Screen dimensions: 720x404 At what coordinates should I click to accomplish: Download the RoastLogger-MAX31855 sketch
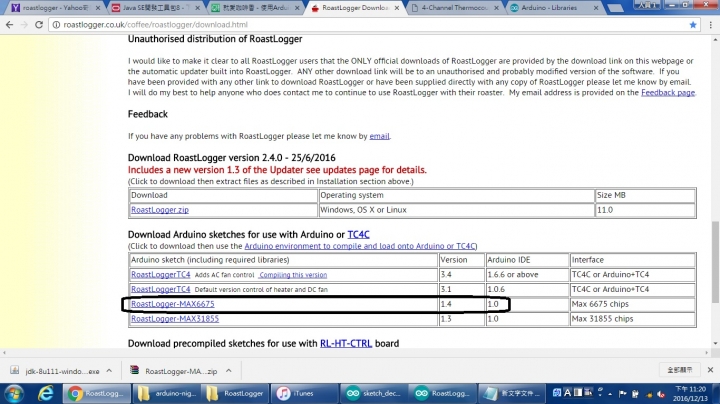coord(175,319)
